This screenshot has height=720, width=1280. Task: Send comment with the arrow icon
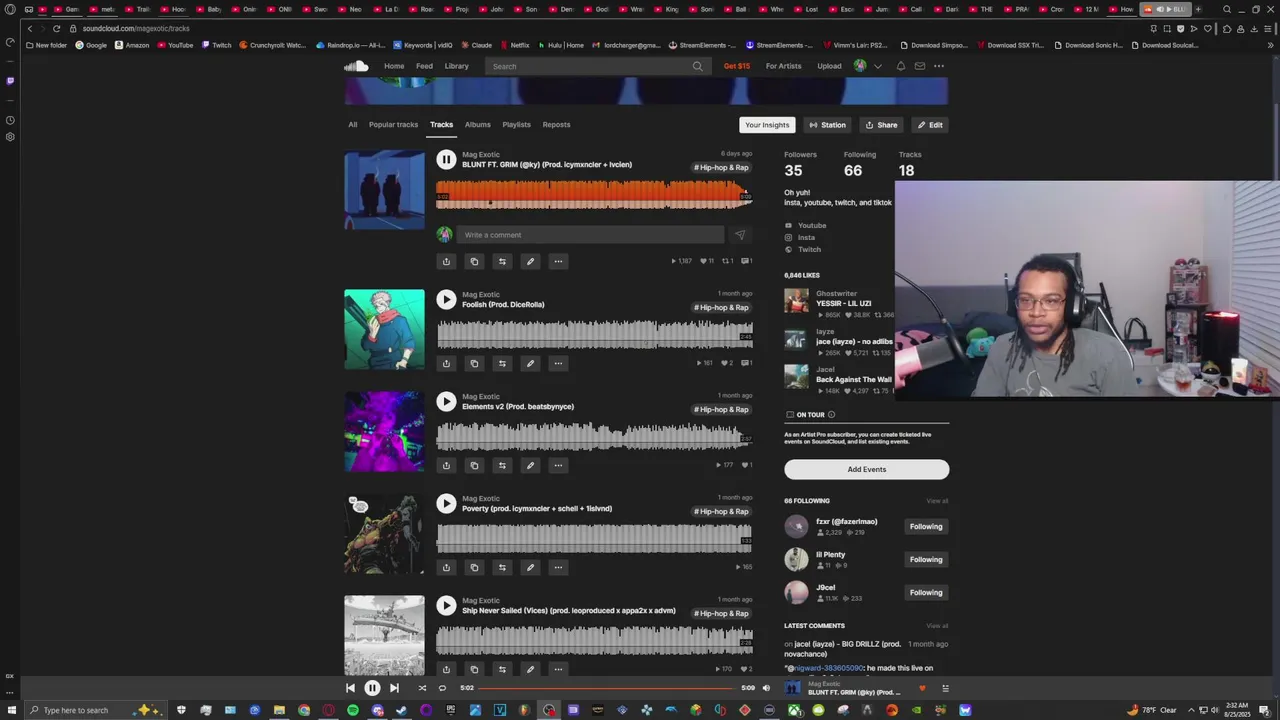pos(739,235)
